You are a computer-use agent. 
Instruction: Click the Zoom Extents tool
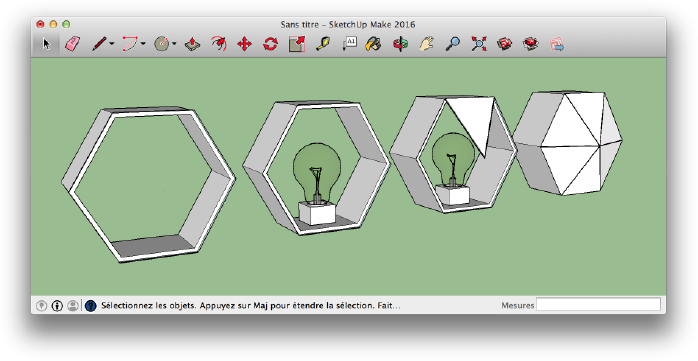(x=479, y=44)
